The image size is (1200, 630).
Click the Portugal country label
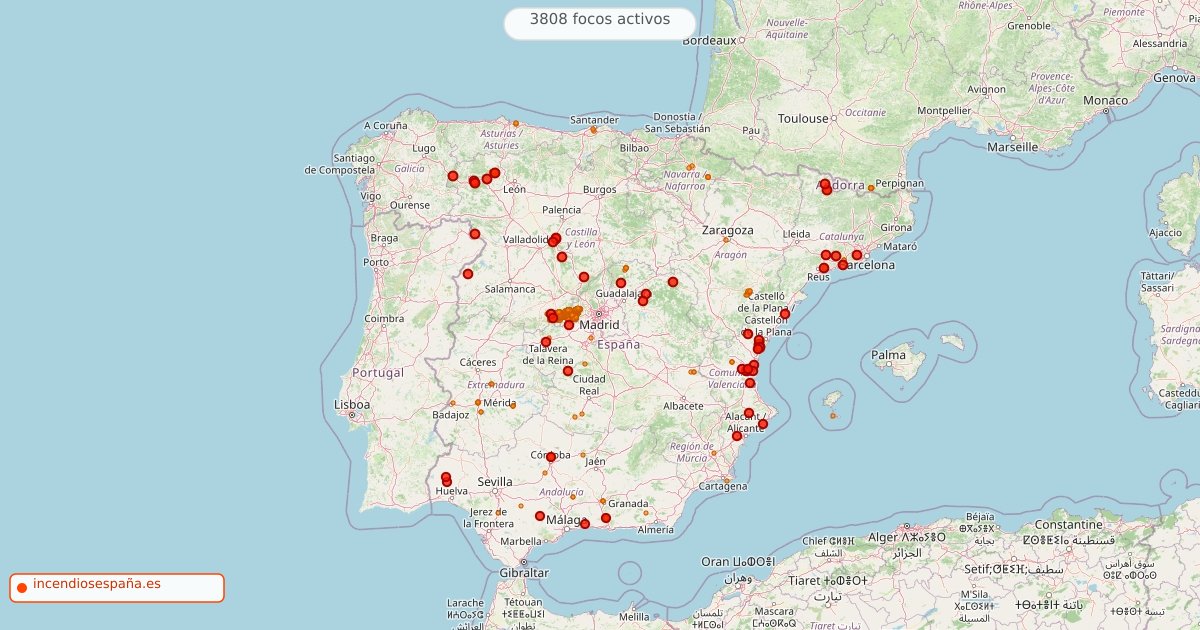point(378,372)
